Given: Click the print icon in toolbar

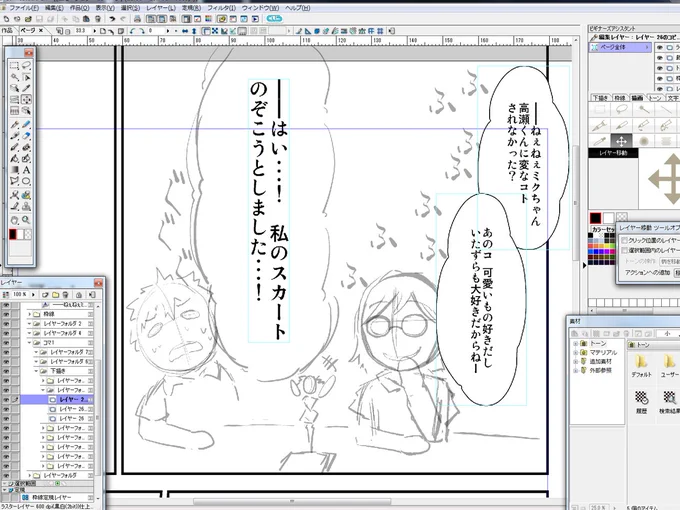Looking at the screenshot, I should (137, 19).
